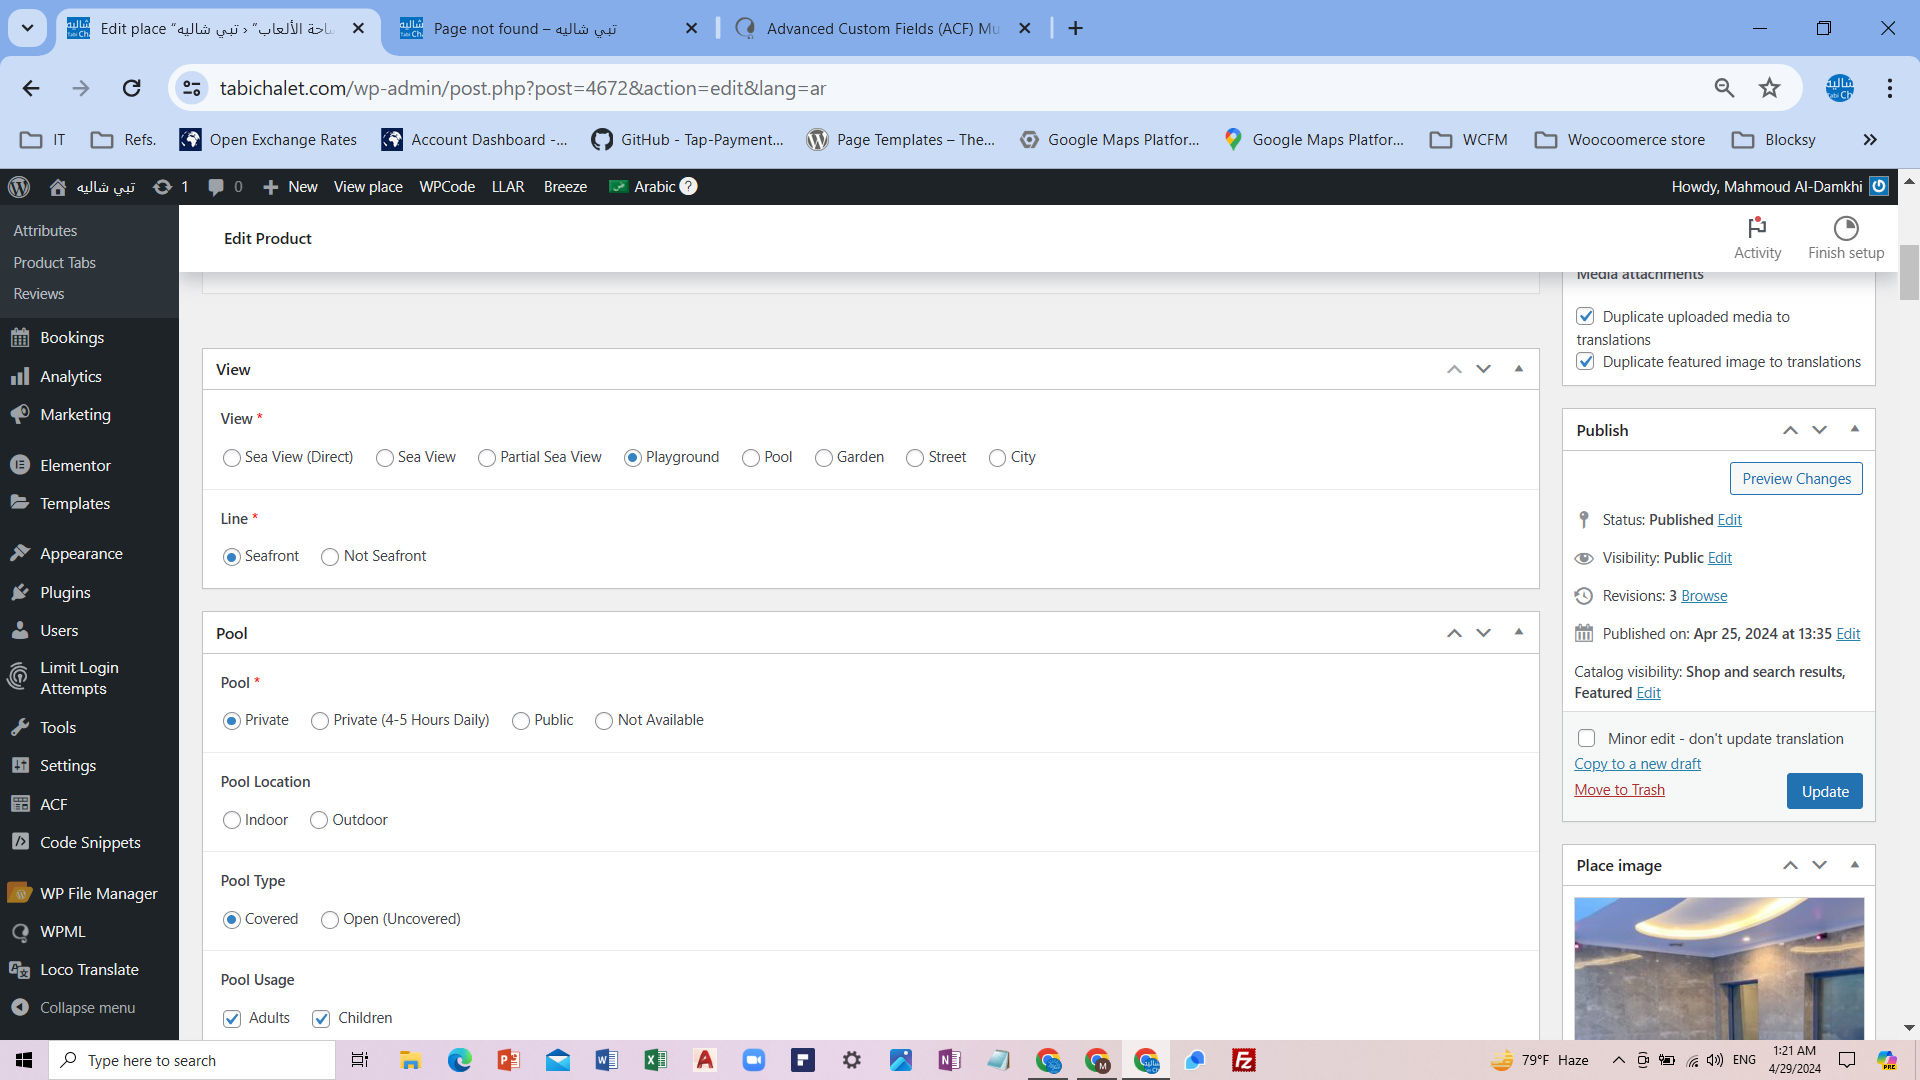Click Collapse menu in the sidebar
1920x1080 pixels.
[89, 1008]
